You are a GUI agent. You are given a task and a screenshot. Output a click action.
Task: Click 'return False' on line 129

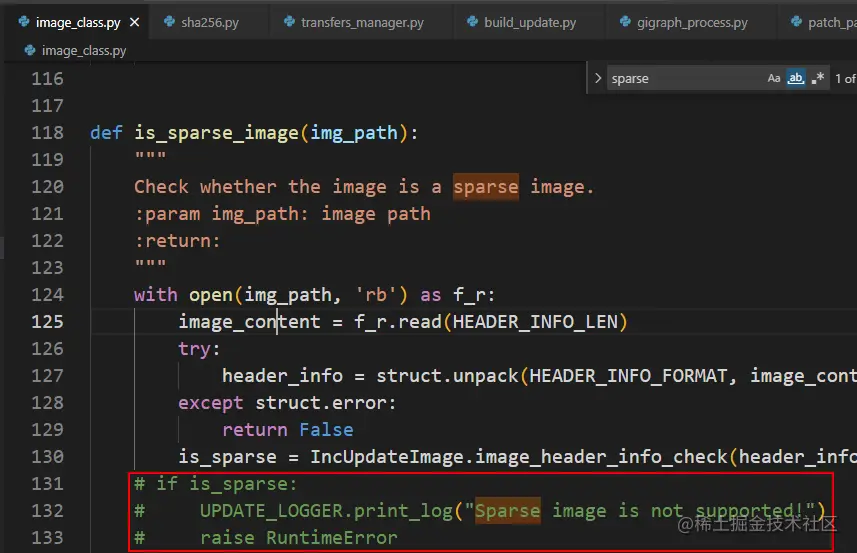click(288, 430)
